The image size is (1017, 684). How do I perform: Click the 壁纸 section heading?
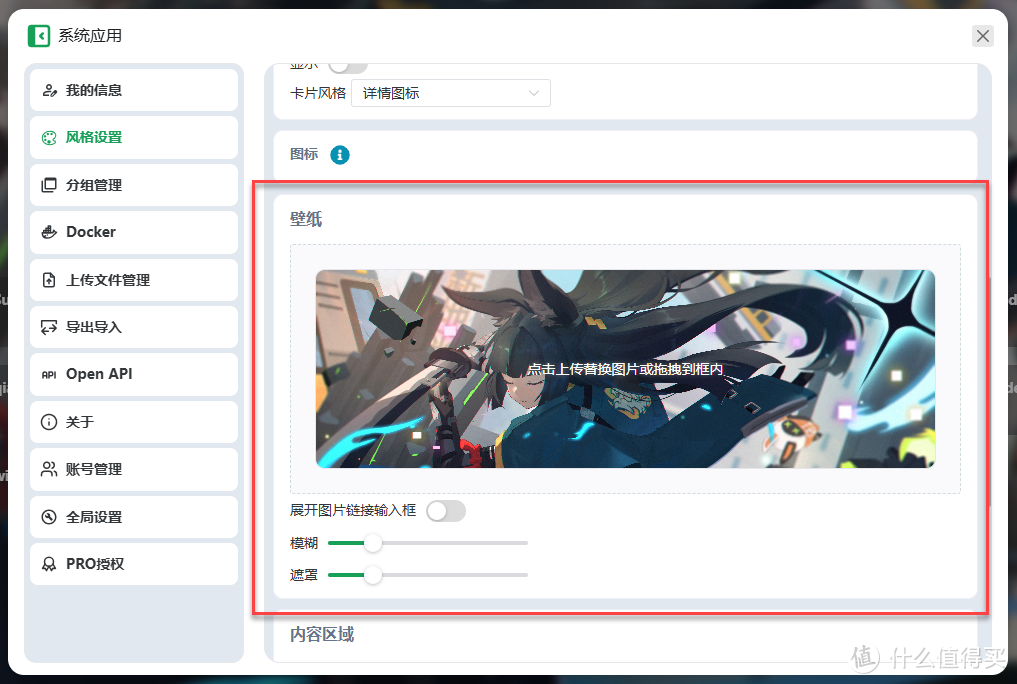click(x=305, y=219)
